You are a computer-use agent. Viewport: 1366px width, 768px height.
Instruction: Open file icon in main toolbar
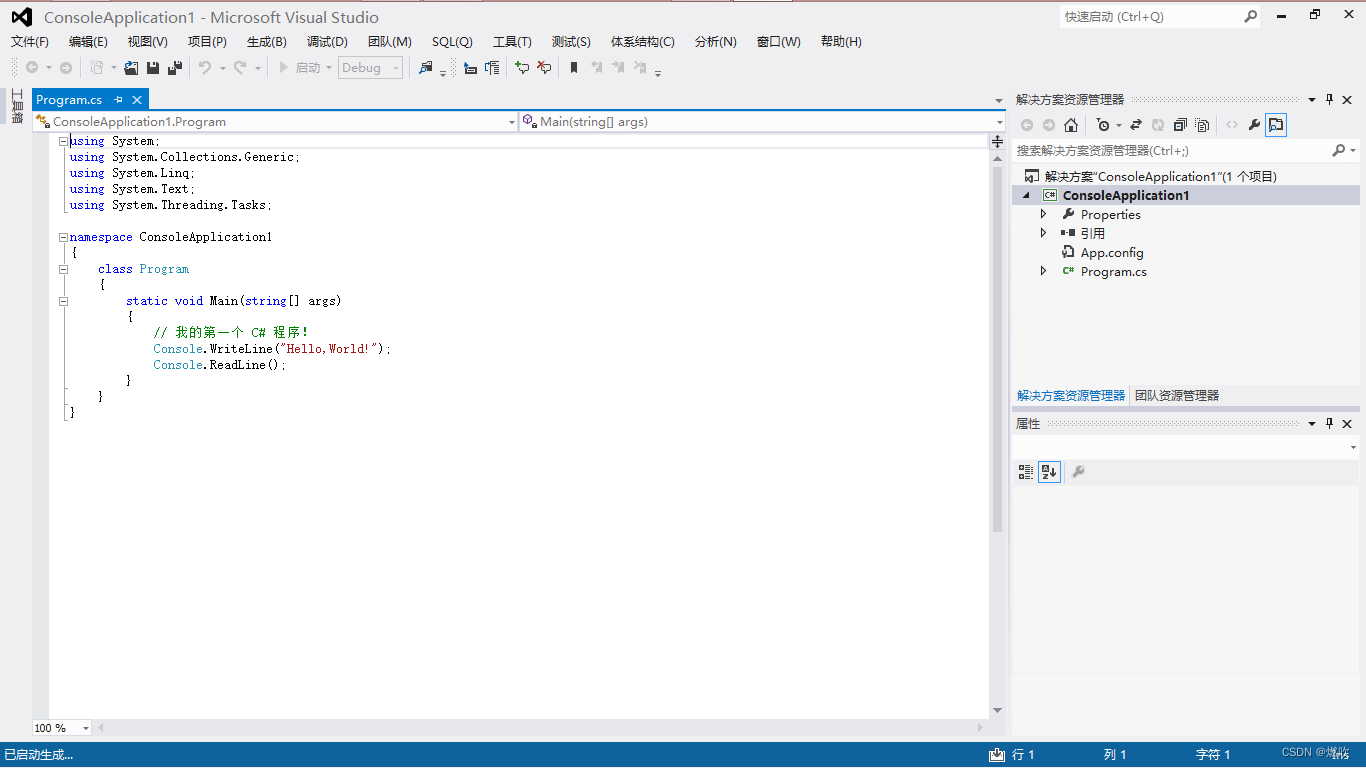(131, 68)
